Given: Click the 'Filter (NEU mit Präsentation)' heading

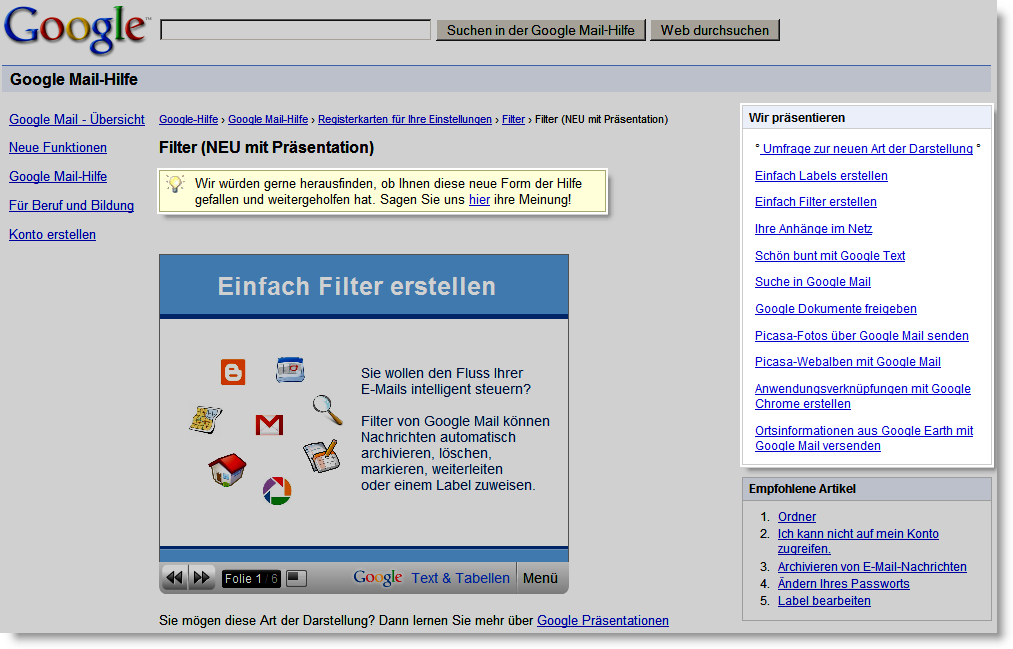Looking at the screenshot, I should click(x=266, y=147).
